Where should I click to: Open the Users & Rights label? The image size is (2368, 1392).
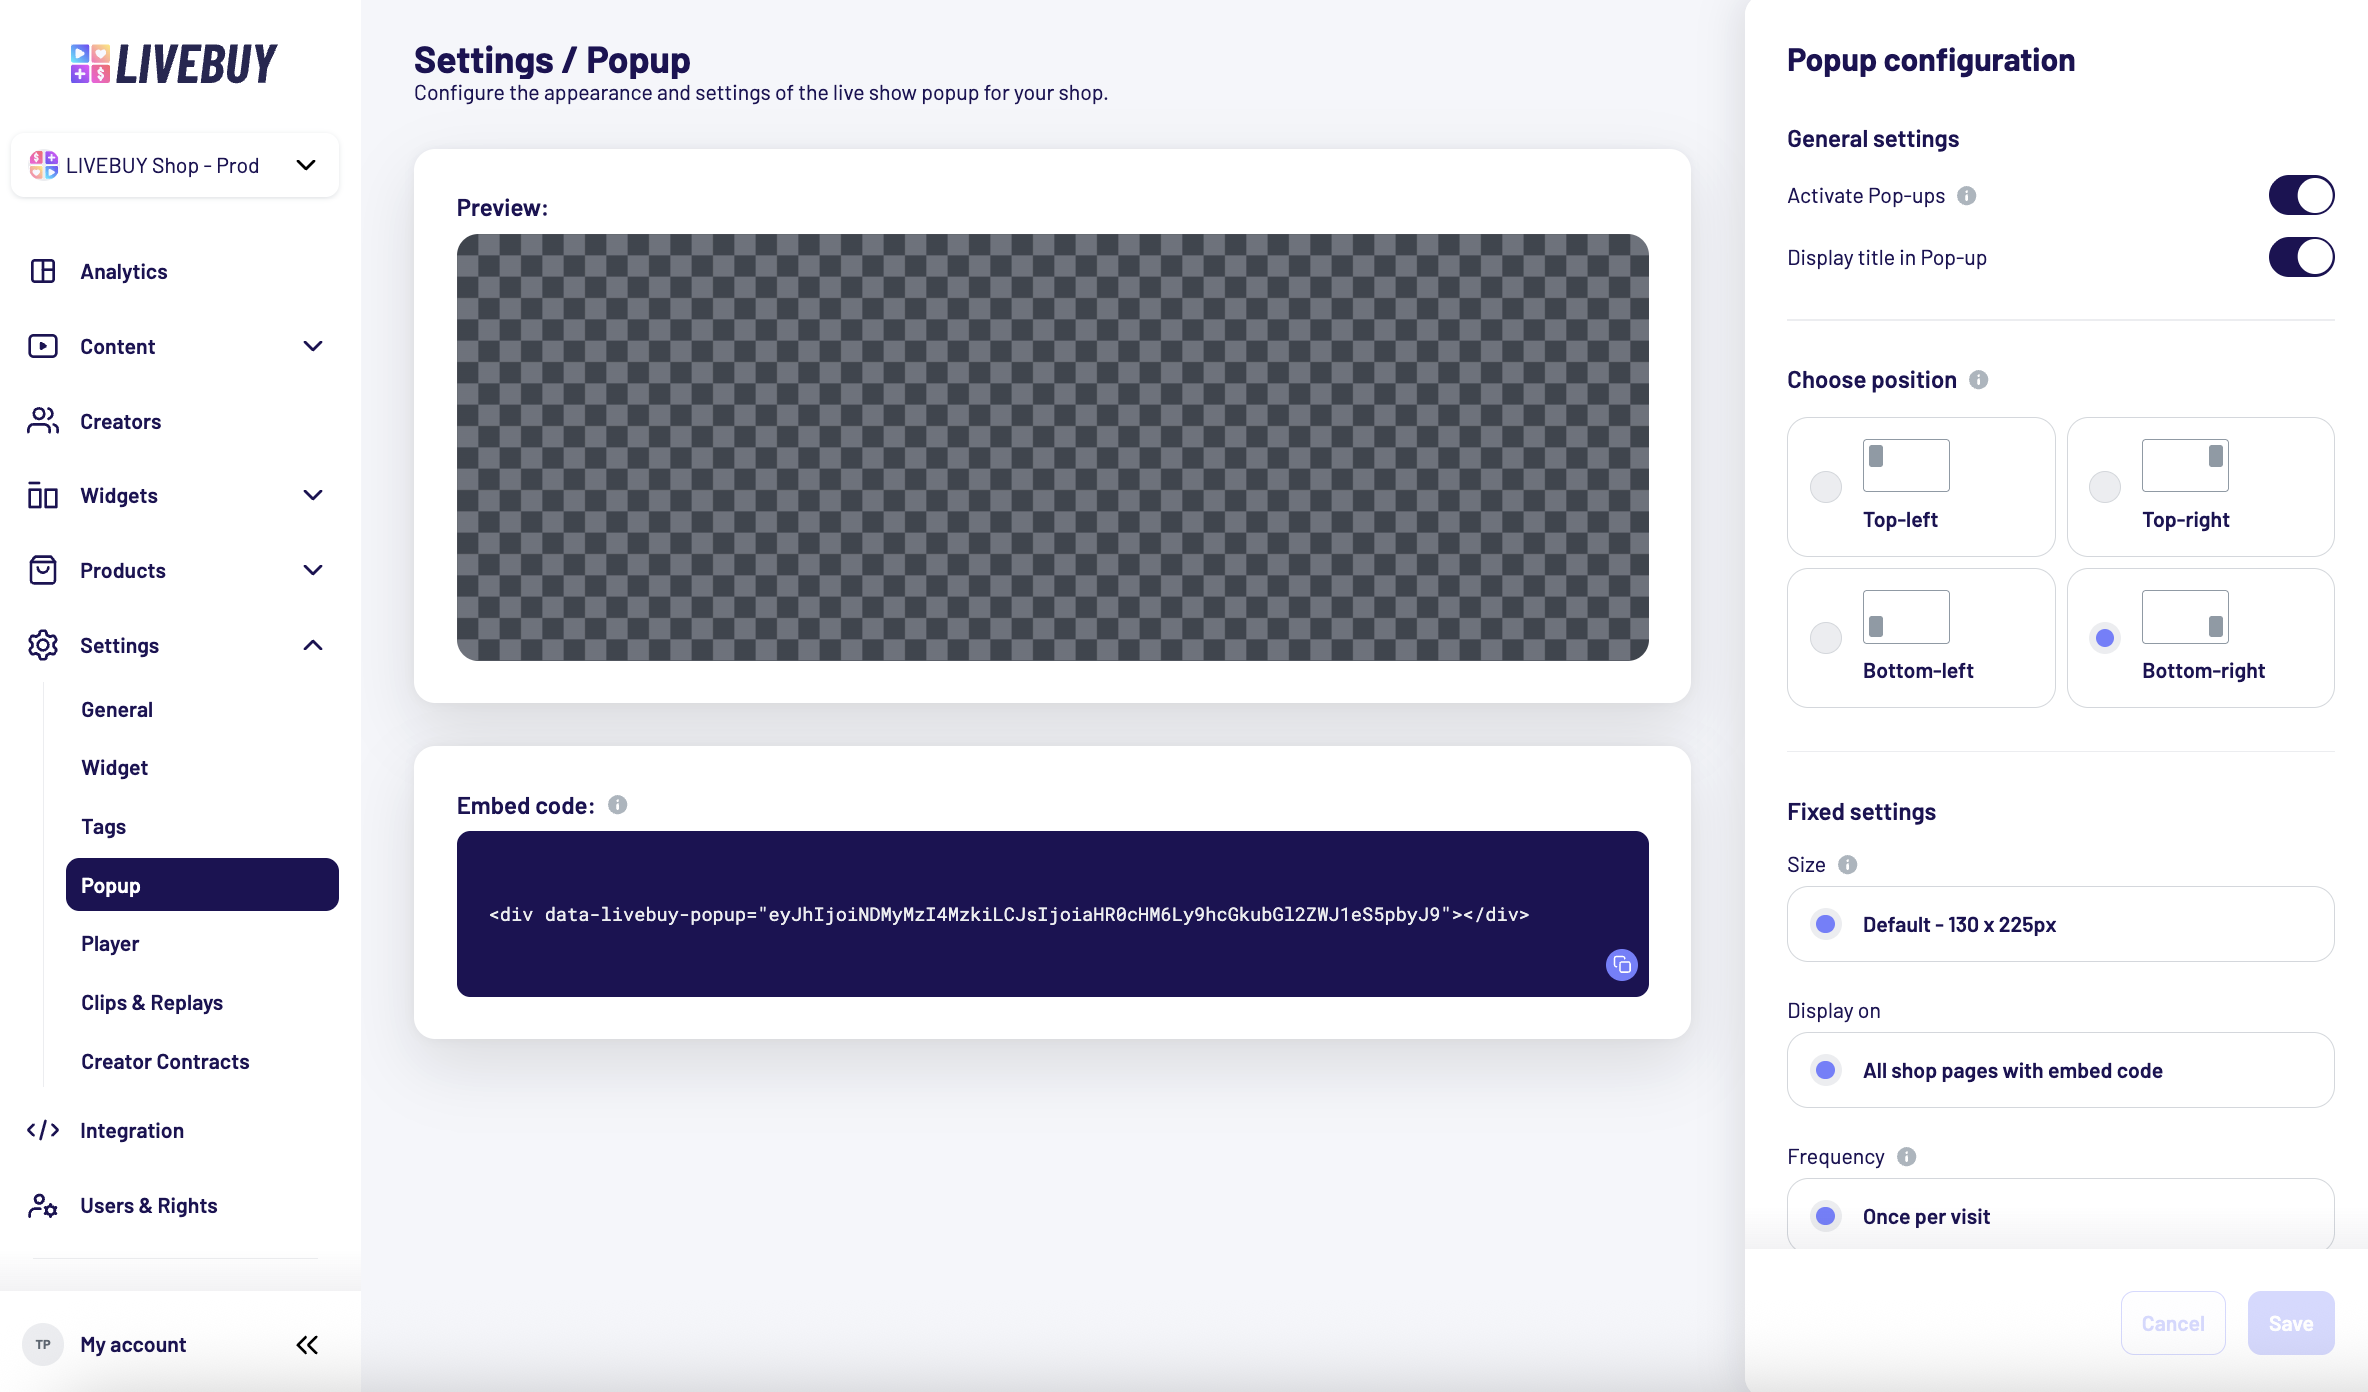click(149, 1206)
